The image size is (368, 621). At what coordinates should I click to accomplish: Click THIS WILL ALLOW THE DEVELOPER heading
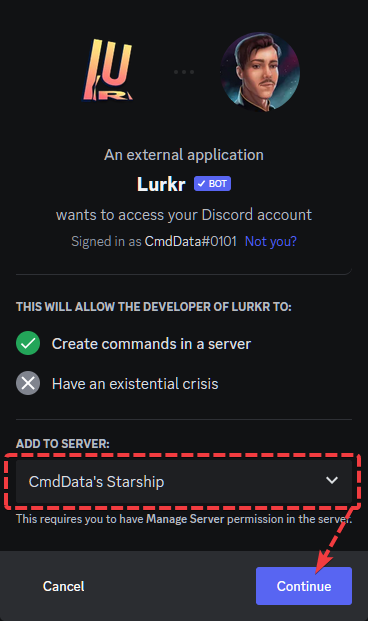click(x=154, y=307)
